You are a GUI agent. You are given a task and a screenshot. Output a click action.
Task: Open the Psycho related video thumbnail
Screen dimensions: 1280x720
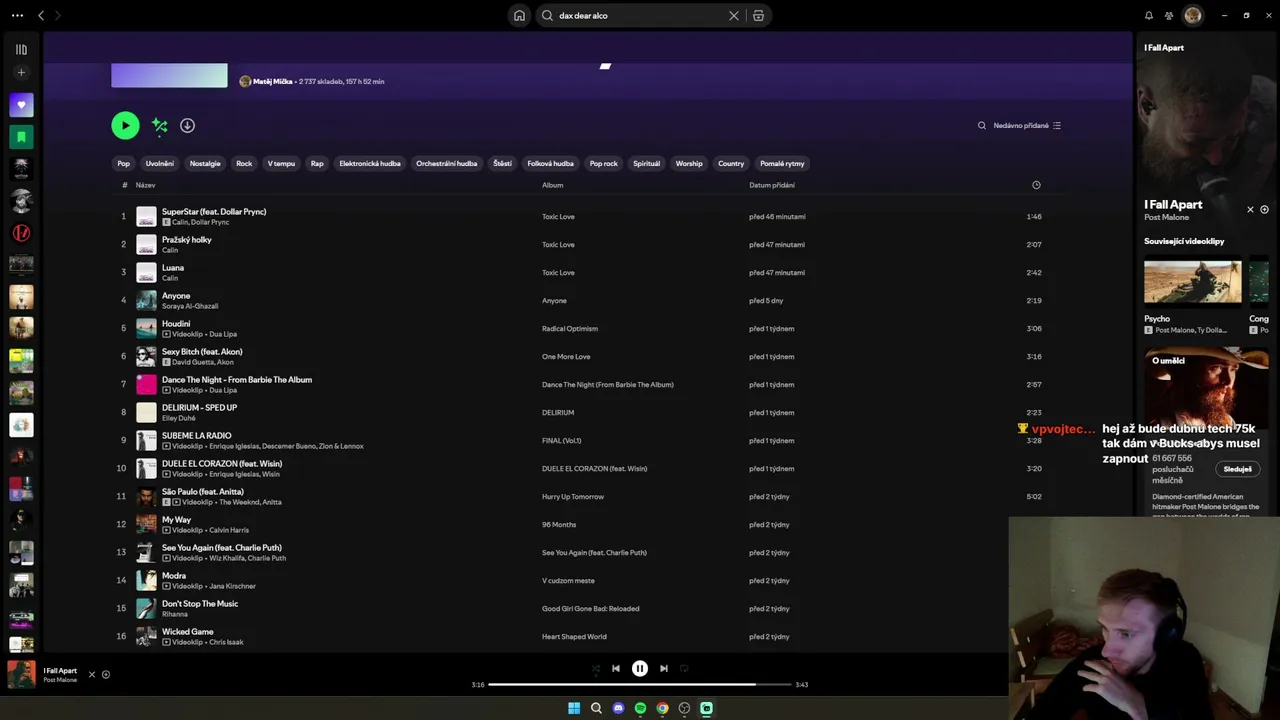tap(1193, 282)
